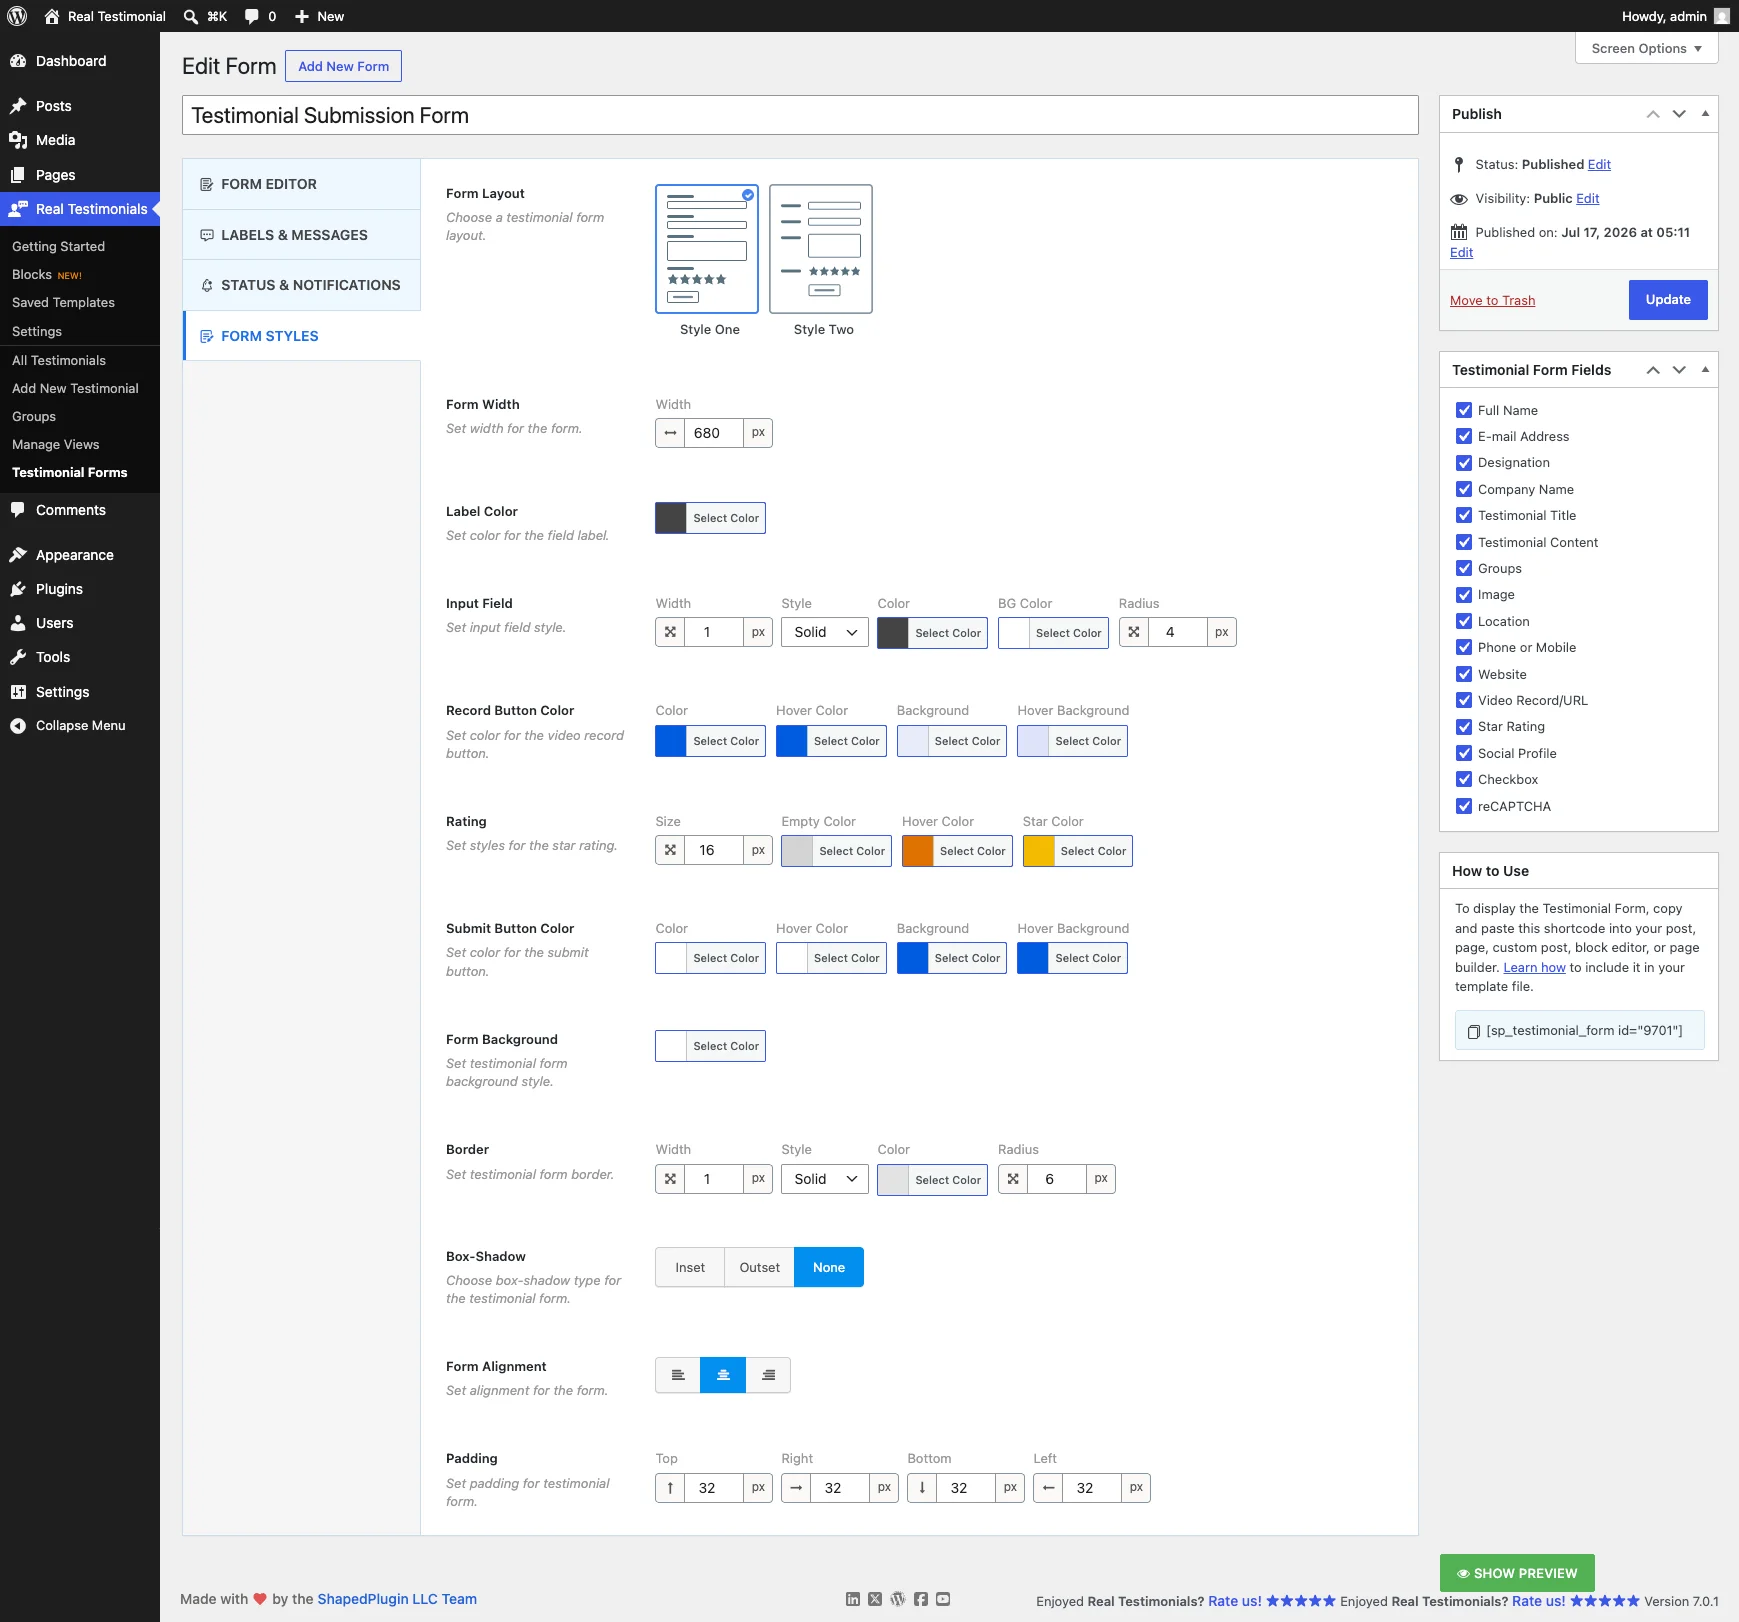Uncheck the Social Profile checkbox
This screenshot has width=1739, height=1622.
[x=1464, y=753]
